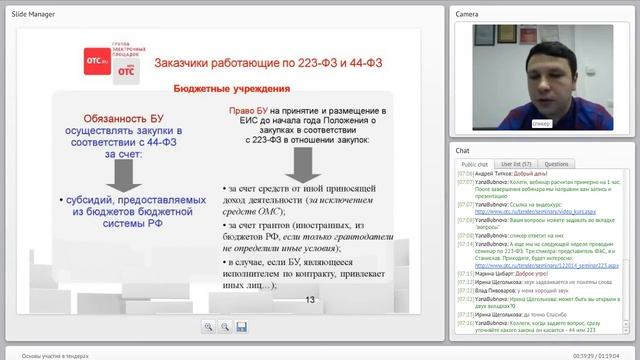Click the grey OTC logo
Image resolution: width=640 pixels, height=360 pixels.
(x=126, y=71)
